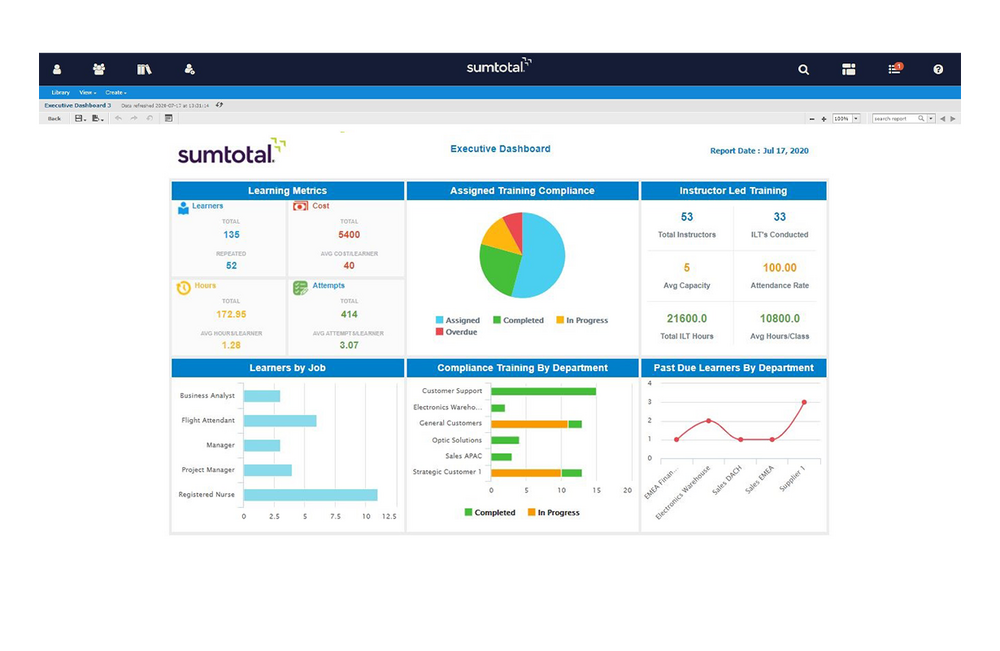The image size is (1000, 651).
Task: Open the search report options dropdown arrow
Action: point(931,119)
